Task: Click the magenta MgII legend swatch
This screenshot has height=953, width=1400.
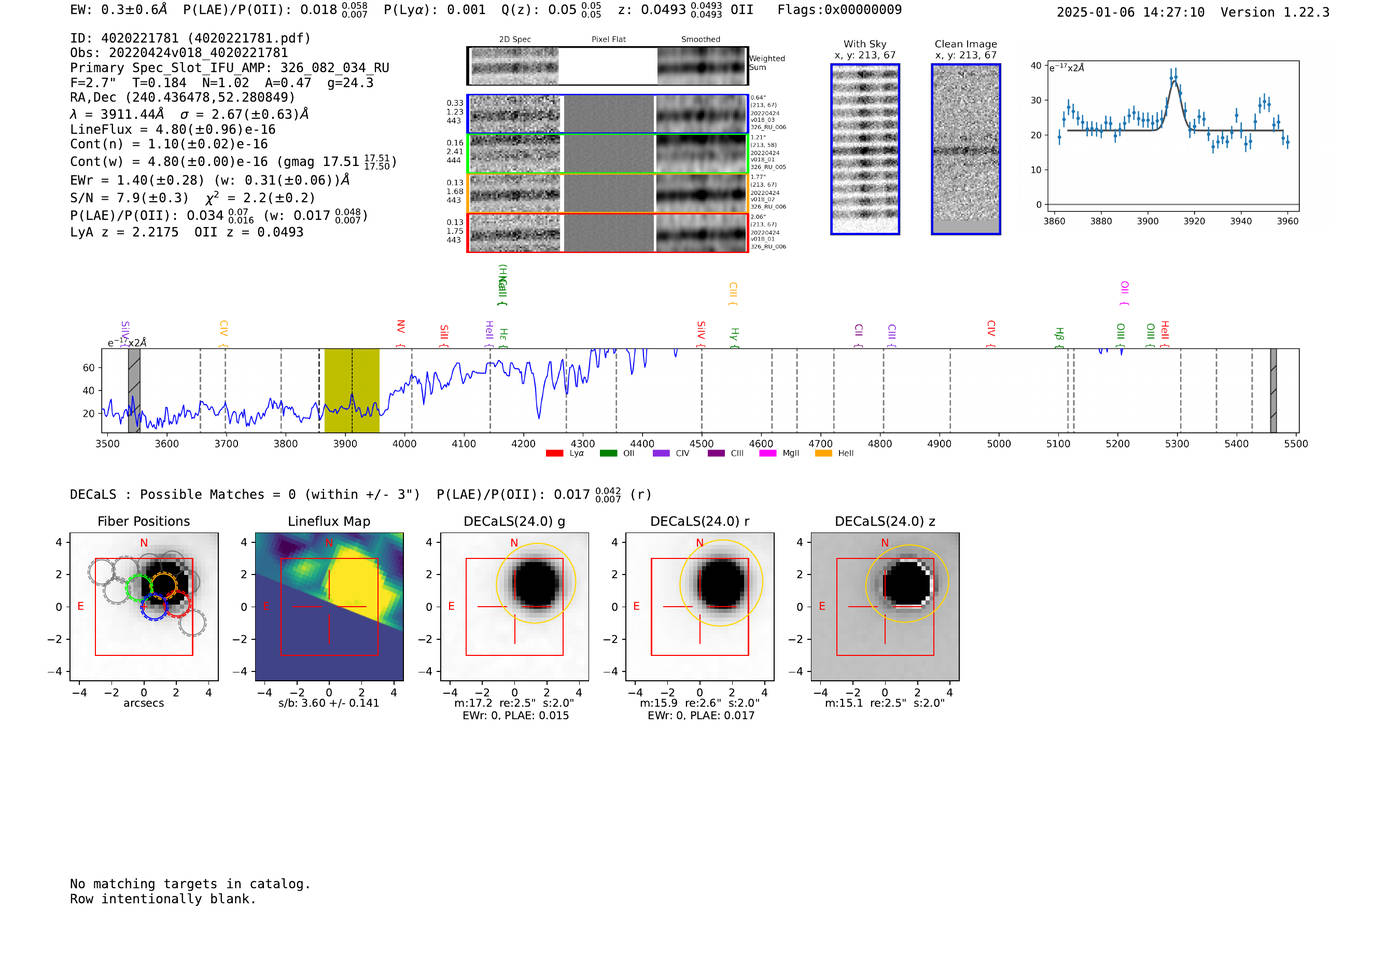Action: point(768,454)
